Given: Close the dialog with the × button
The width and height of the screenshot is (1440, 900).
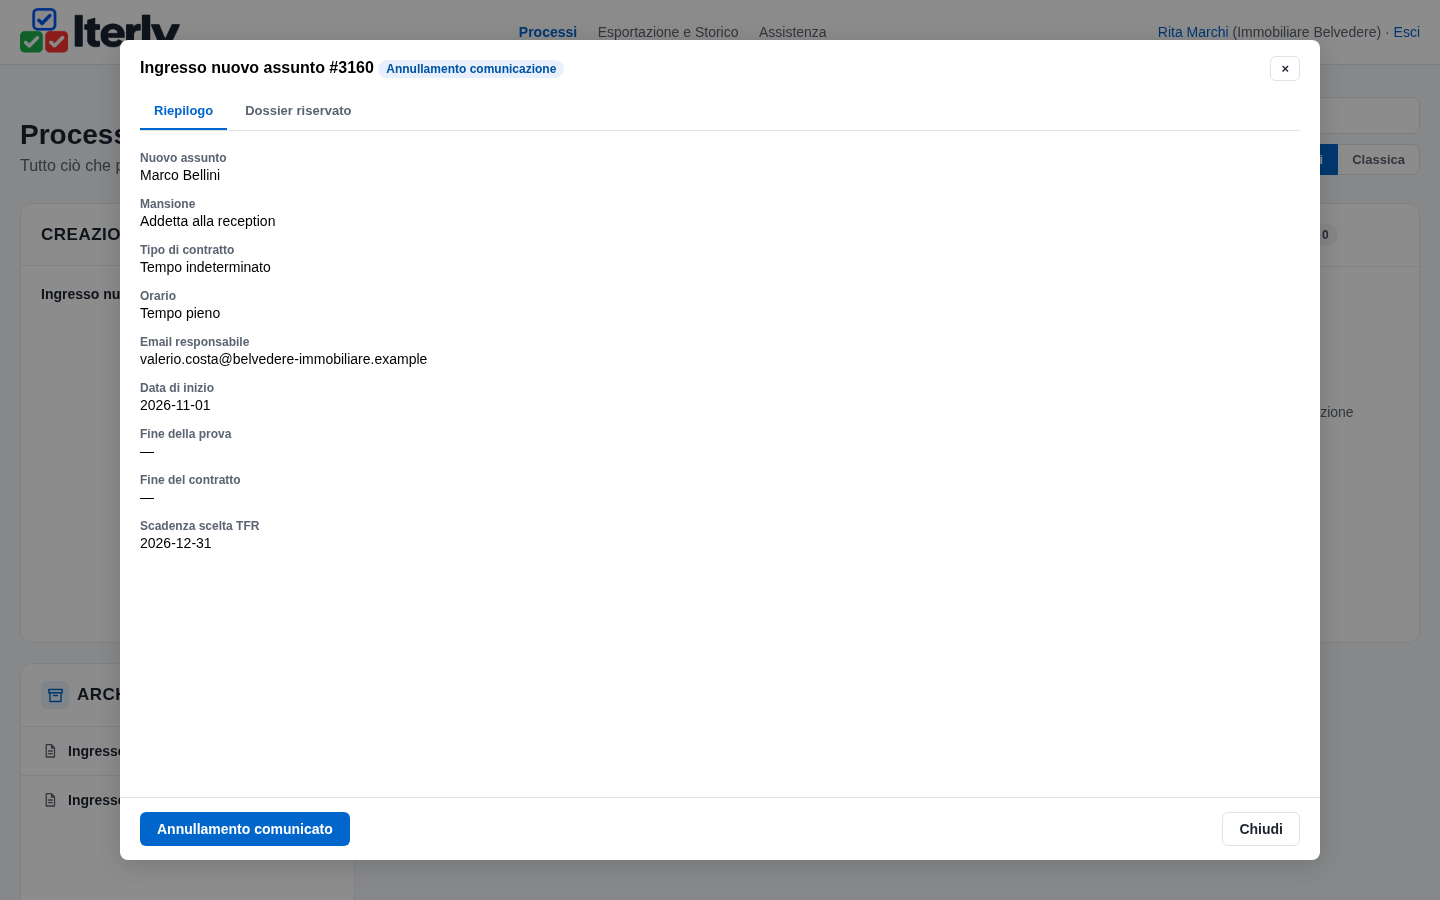Looking at the screenshot, I should pos(1285,68).
